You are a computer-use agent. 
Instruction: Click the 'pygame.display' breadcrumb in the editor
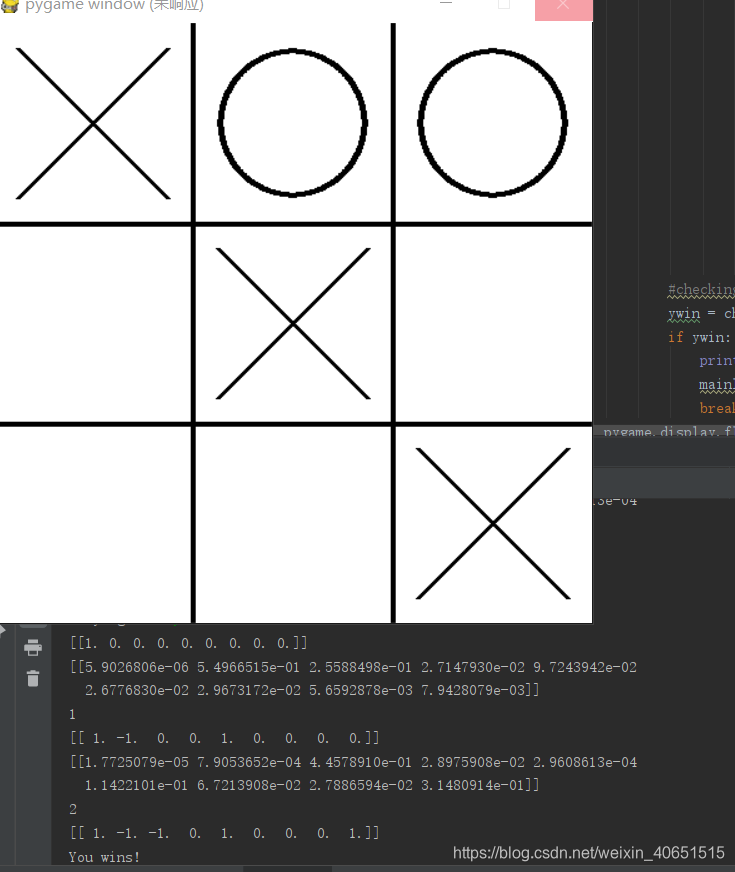[x=669, y=431]
